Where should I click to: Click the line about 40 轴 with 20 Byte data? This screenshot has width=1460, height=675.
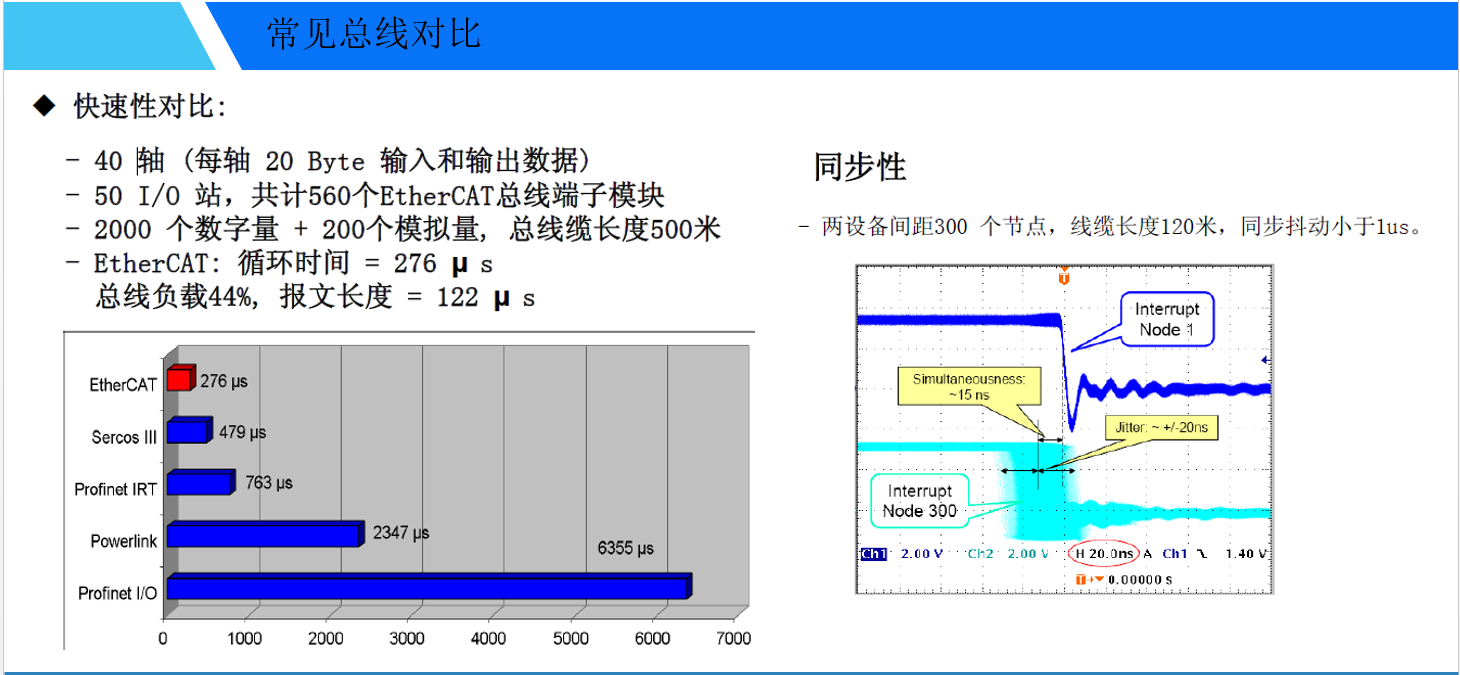(342, 160)
